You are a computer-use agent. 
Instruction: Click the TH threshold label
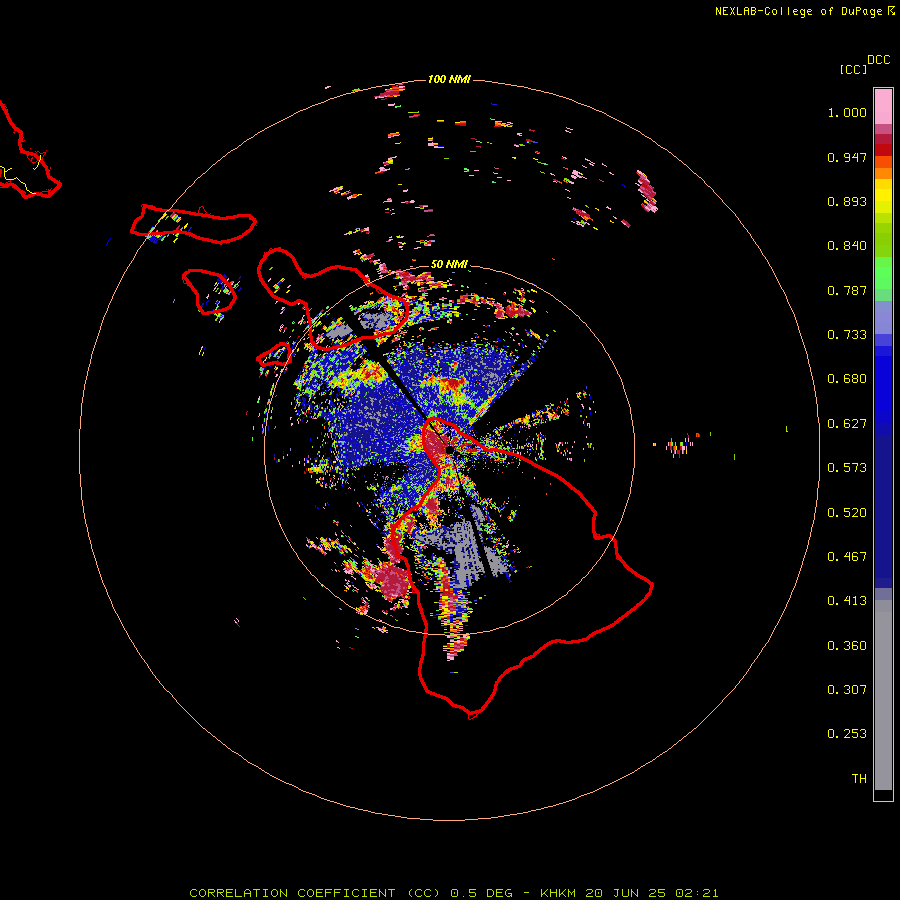(x=859, y=779)
